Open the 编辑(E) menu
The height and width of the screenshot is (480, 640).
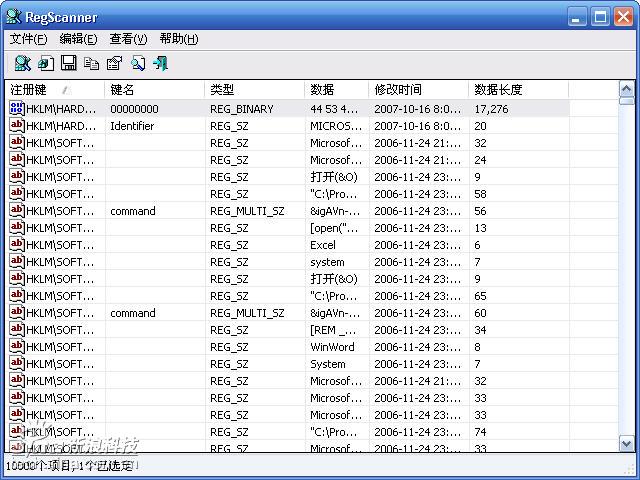click(x=78, y=39)
